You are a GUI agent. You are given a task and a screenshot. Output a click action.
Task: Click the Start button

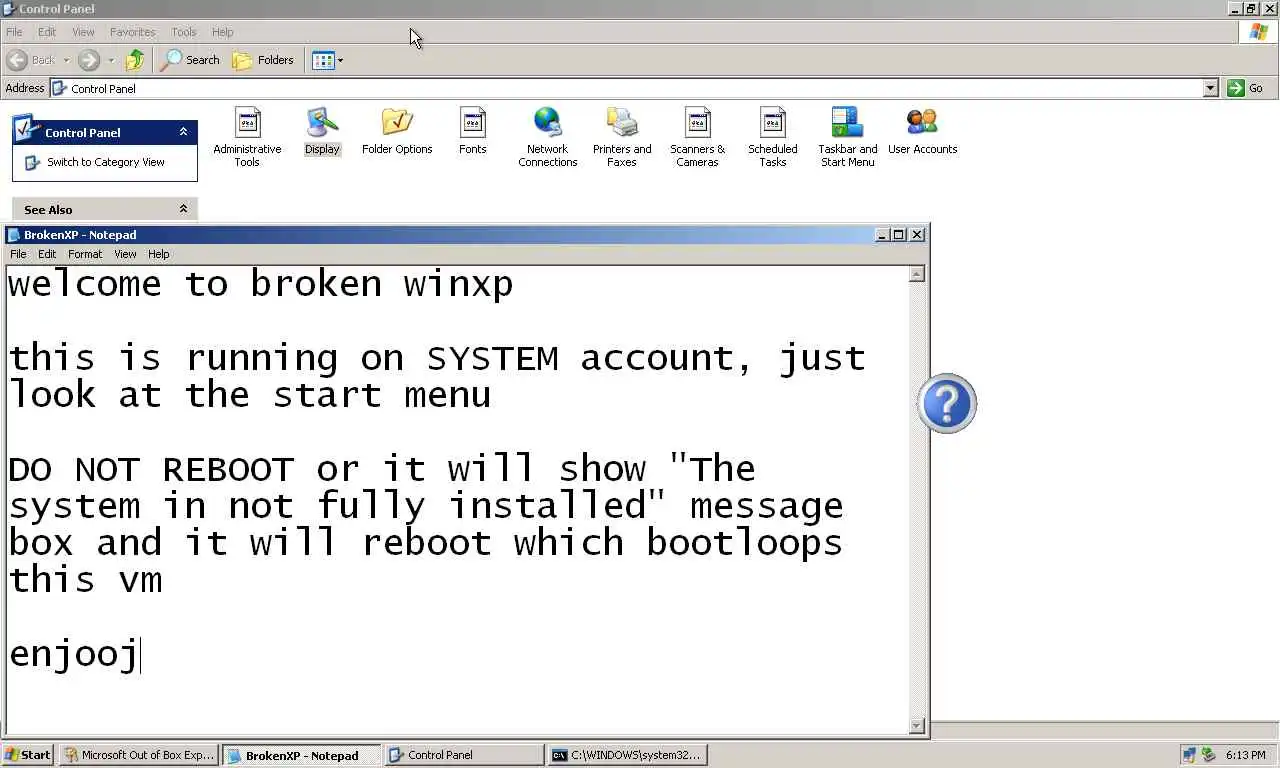pos(28,755)
